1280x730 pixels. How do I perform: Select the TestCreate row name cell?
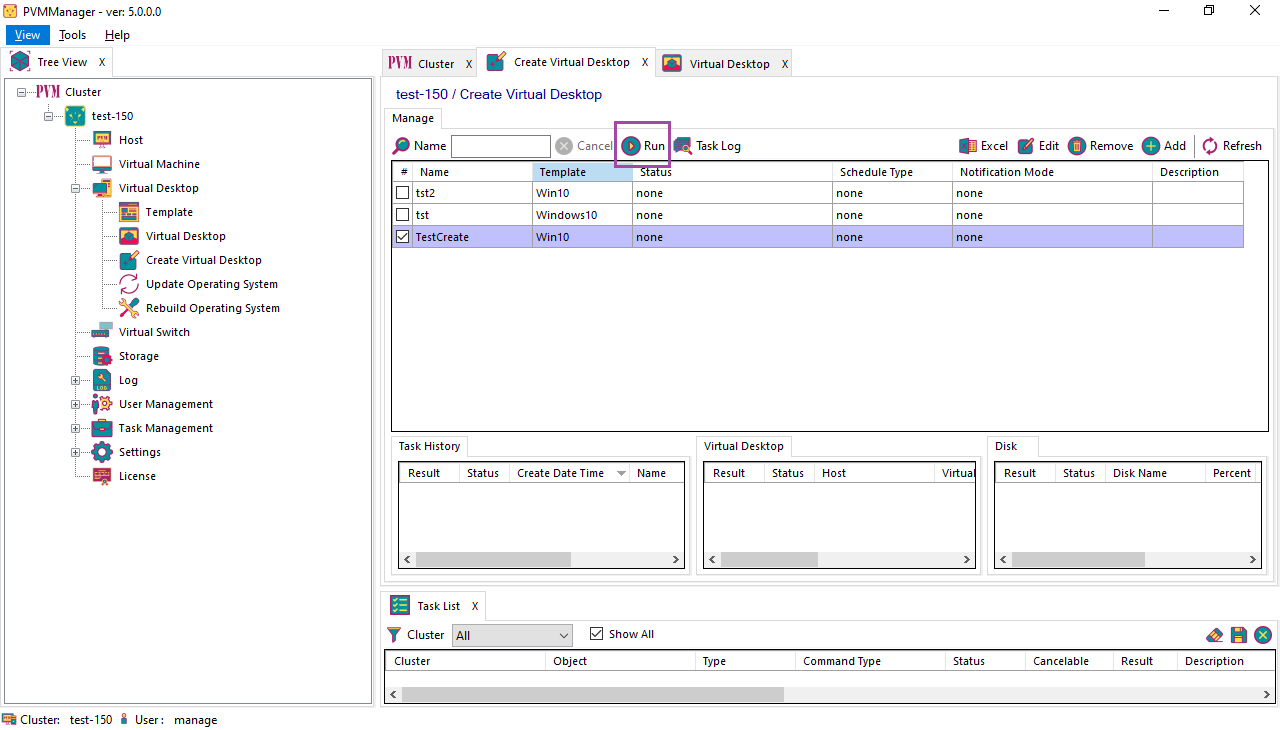coord(473,237)
